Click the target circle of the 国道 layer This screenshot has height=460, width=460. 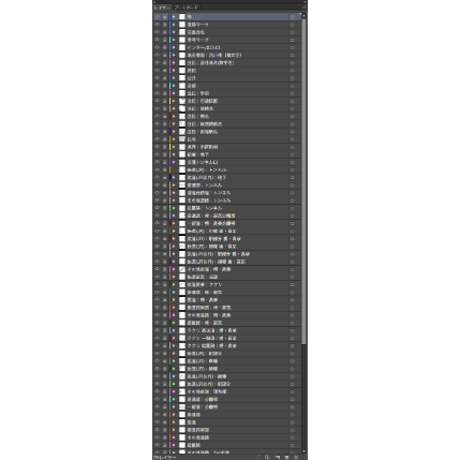tap(292, 422)
